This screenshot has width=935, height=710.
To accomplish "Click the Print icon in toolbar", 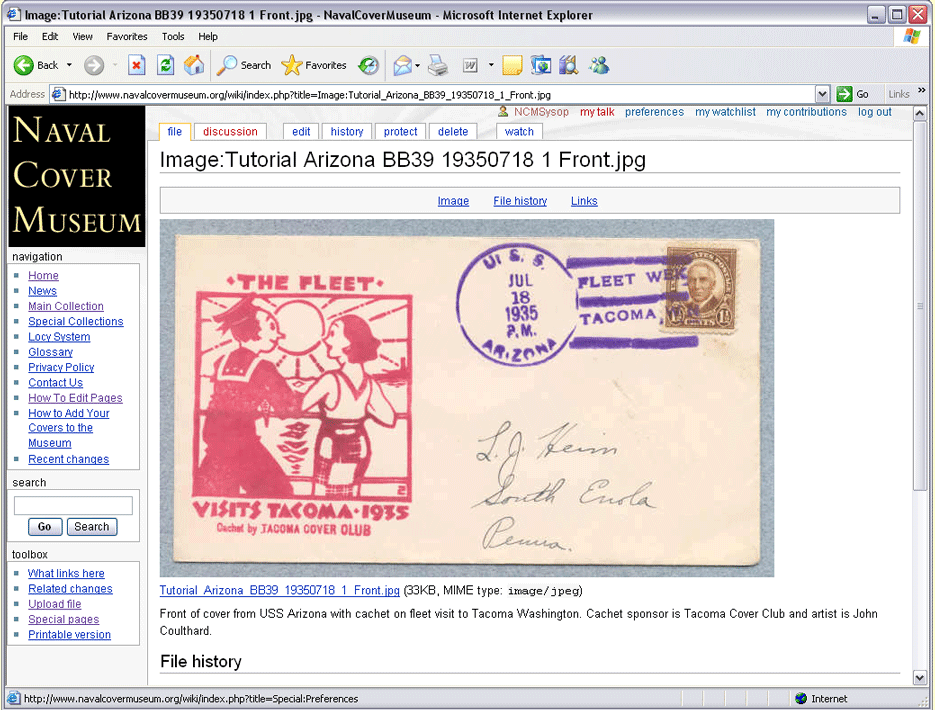I will coord(438,65).
